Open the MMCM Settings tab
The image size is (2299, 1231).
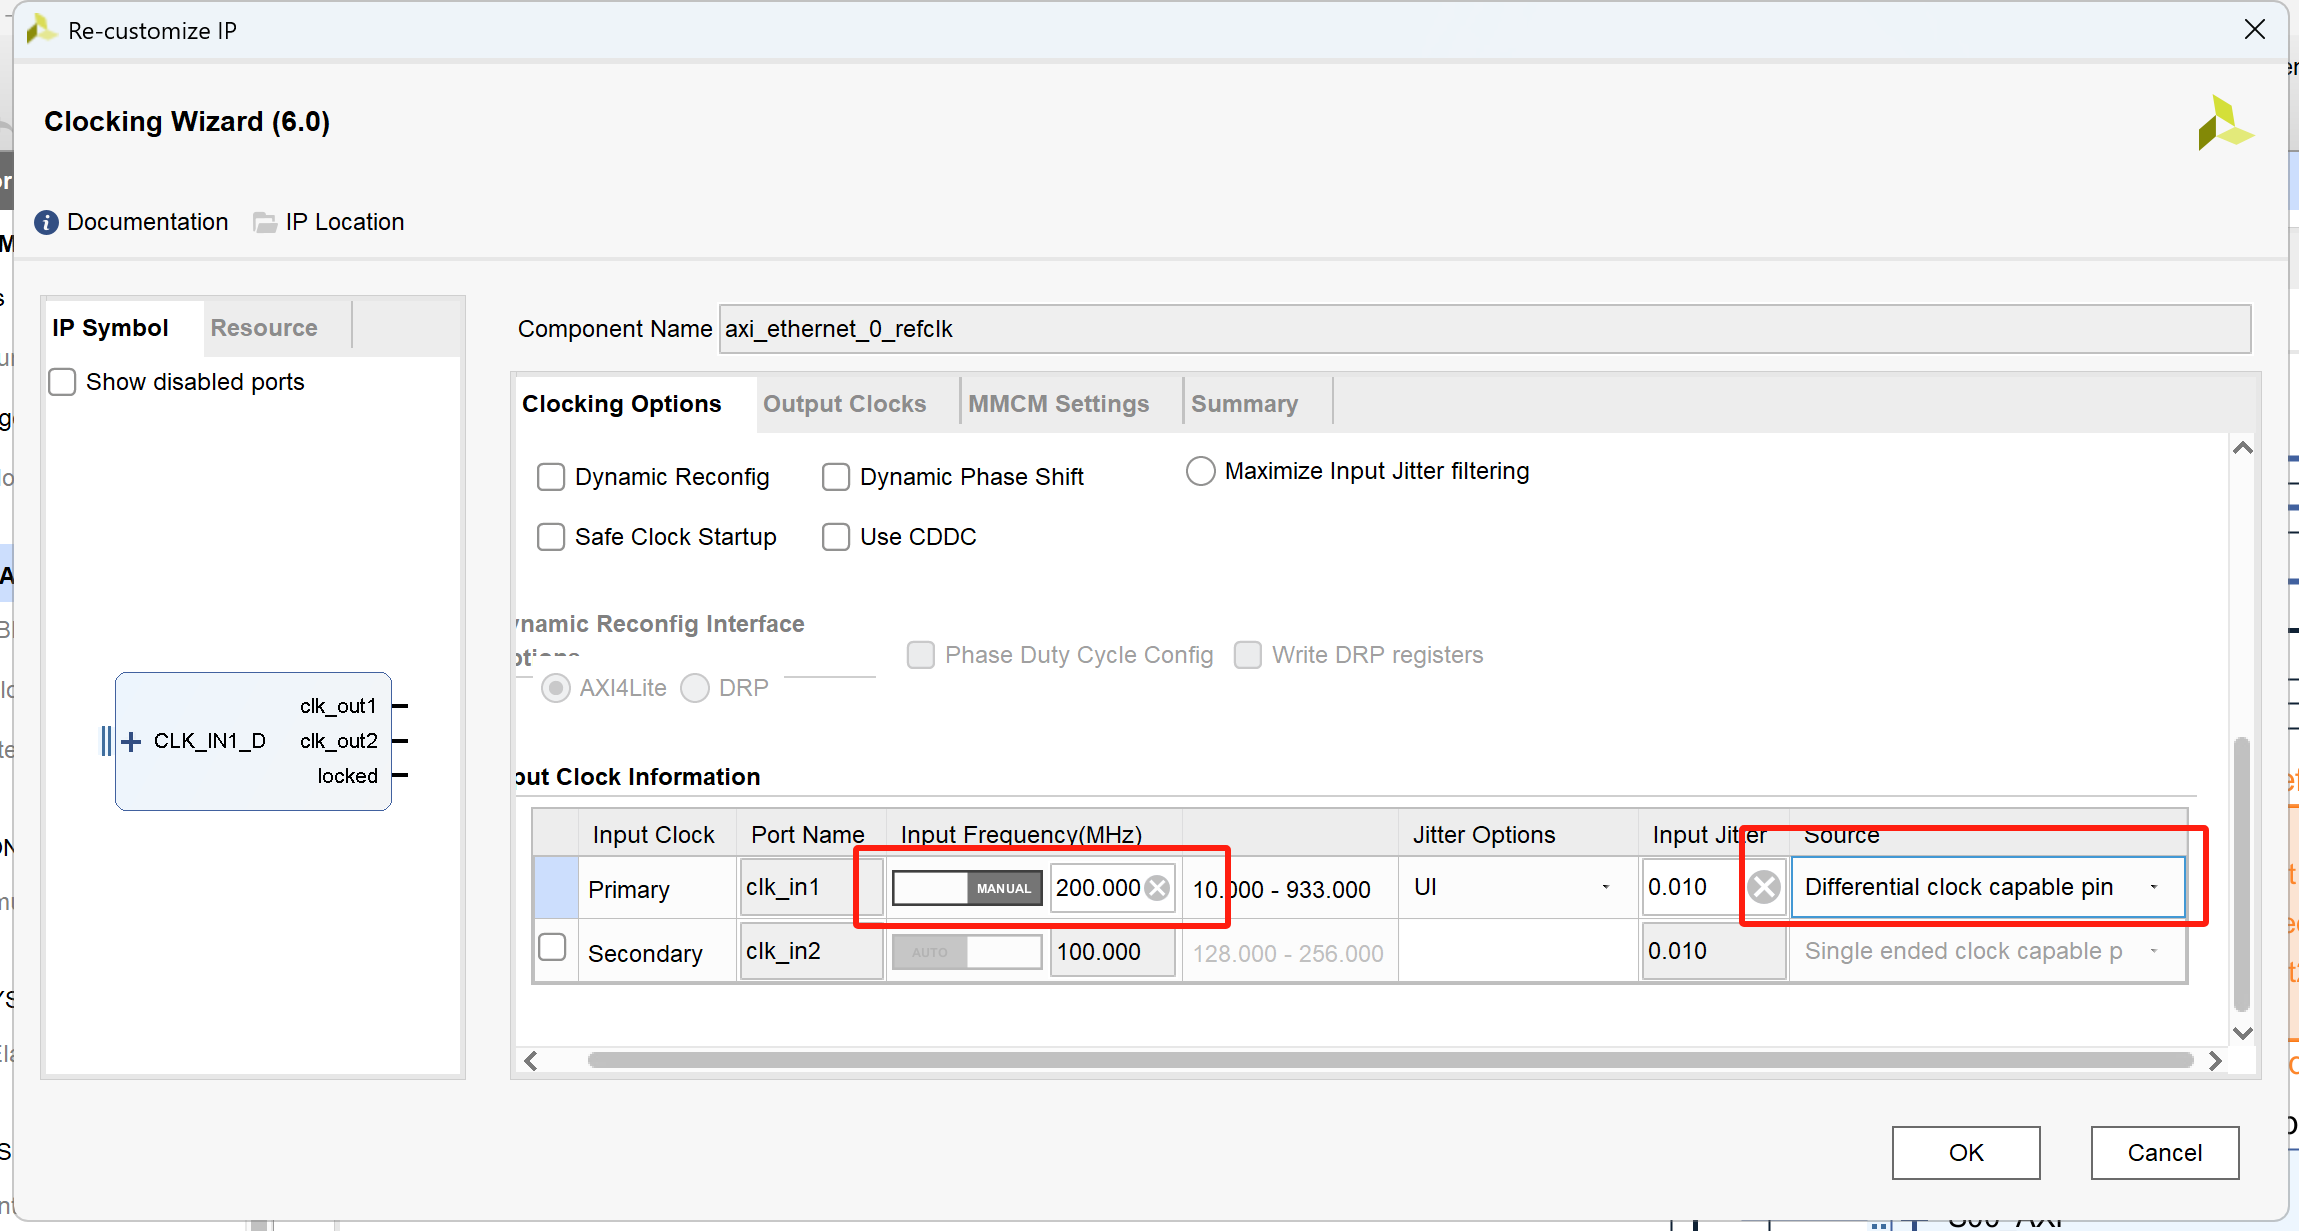1058,404
